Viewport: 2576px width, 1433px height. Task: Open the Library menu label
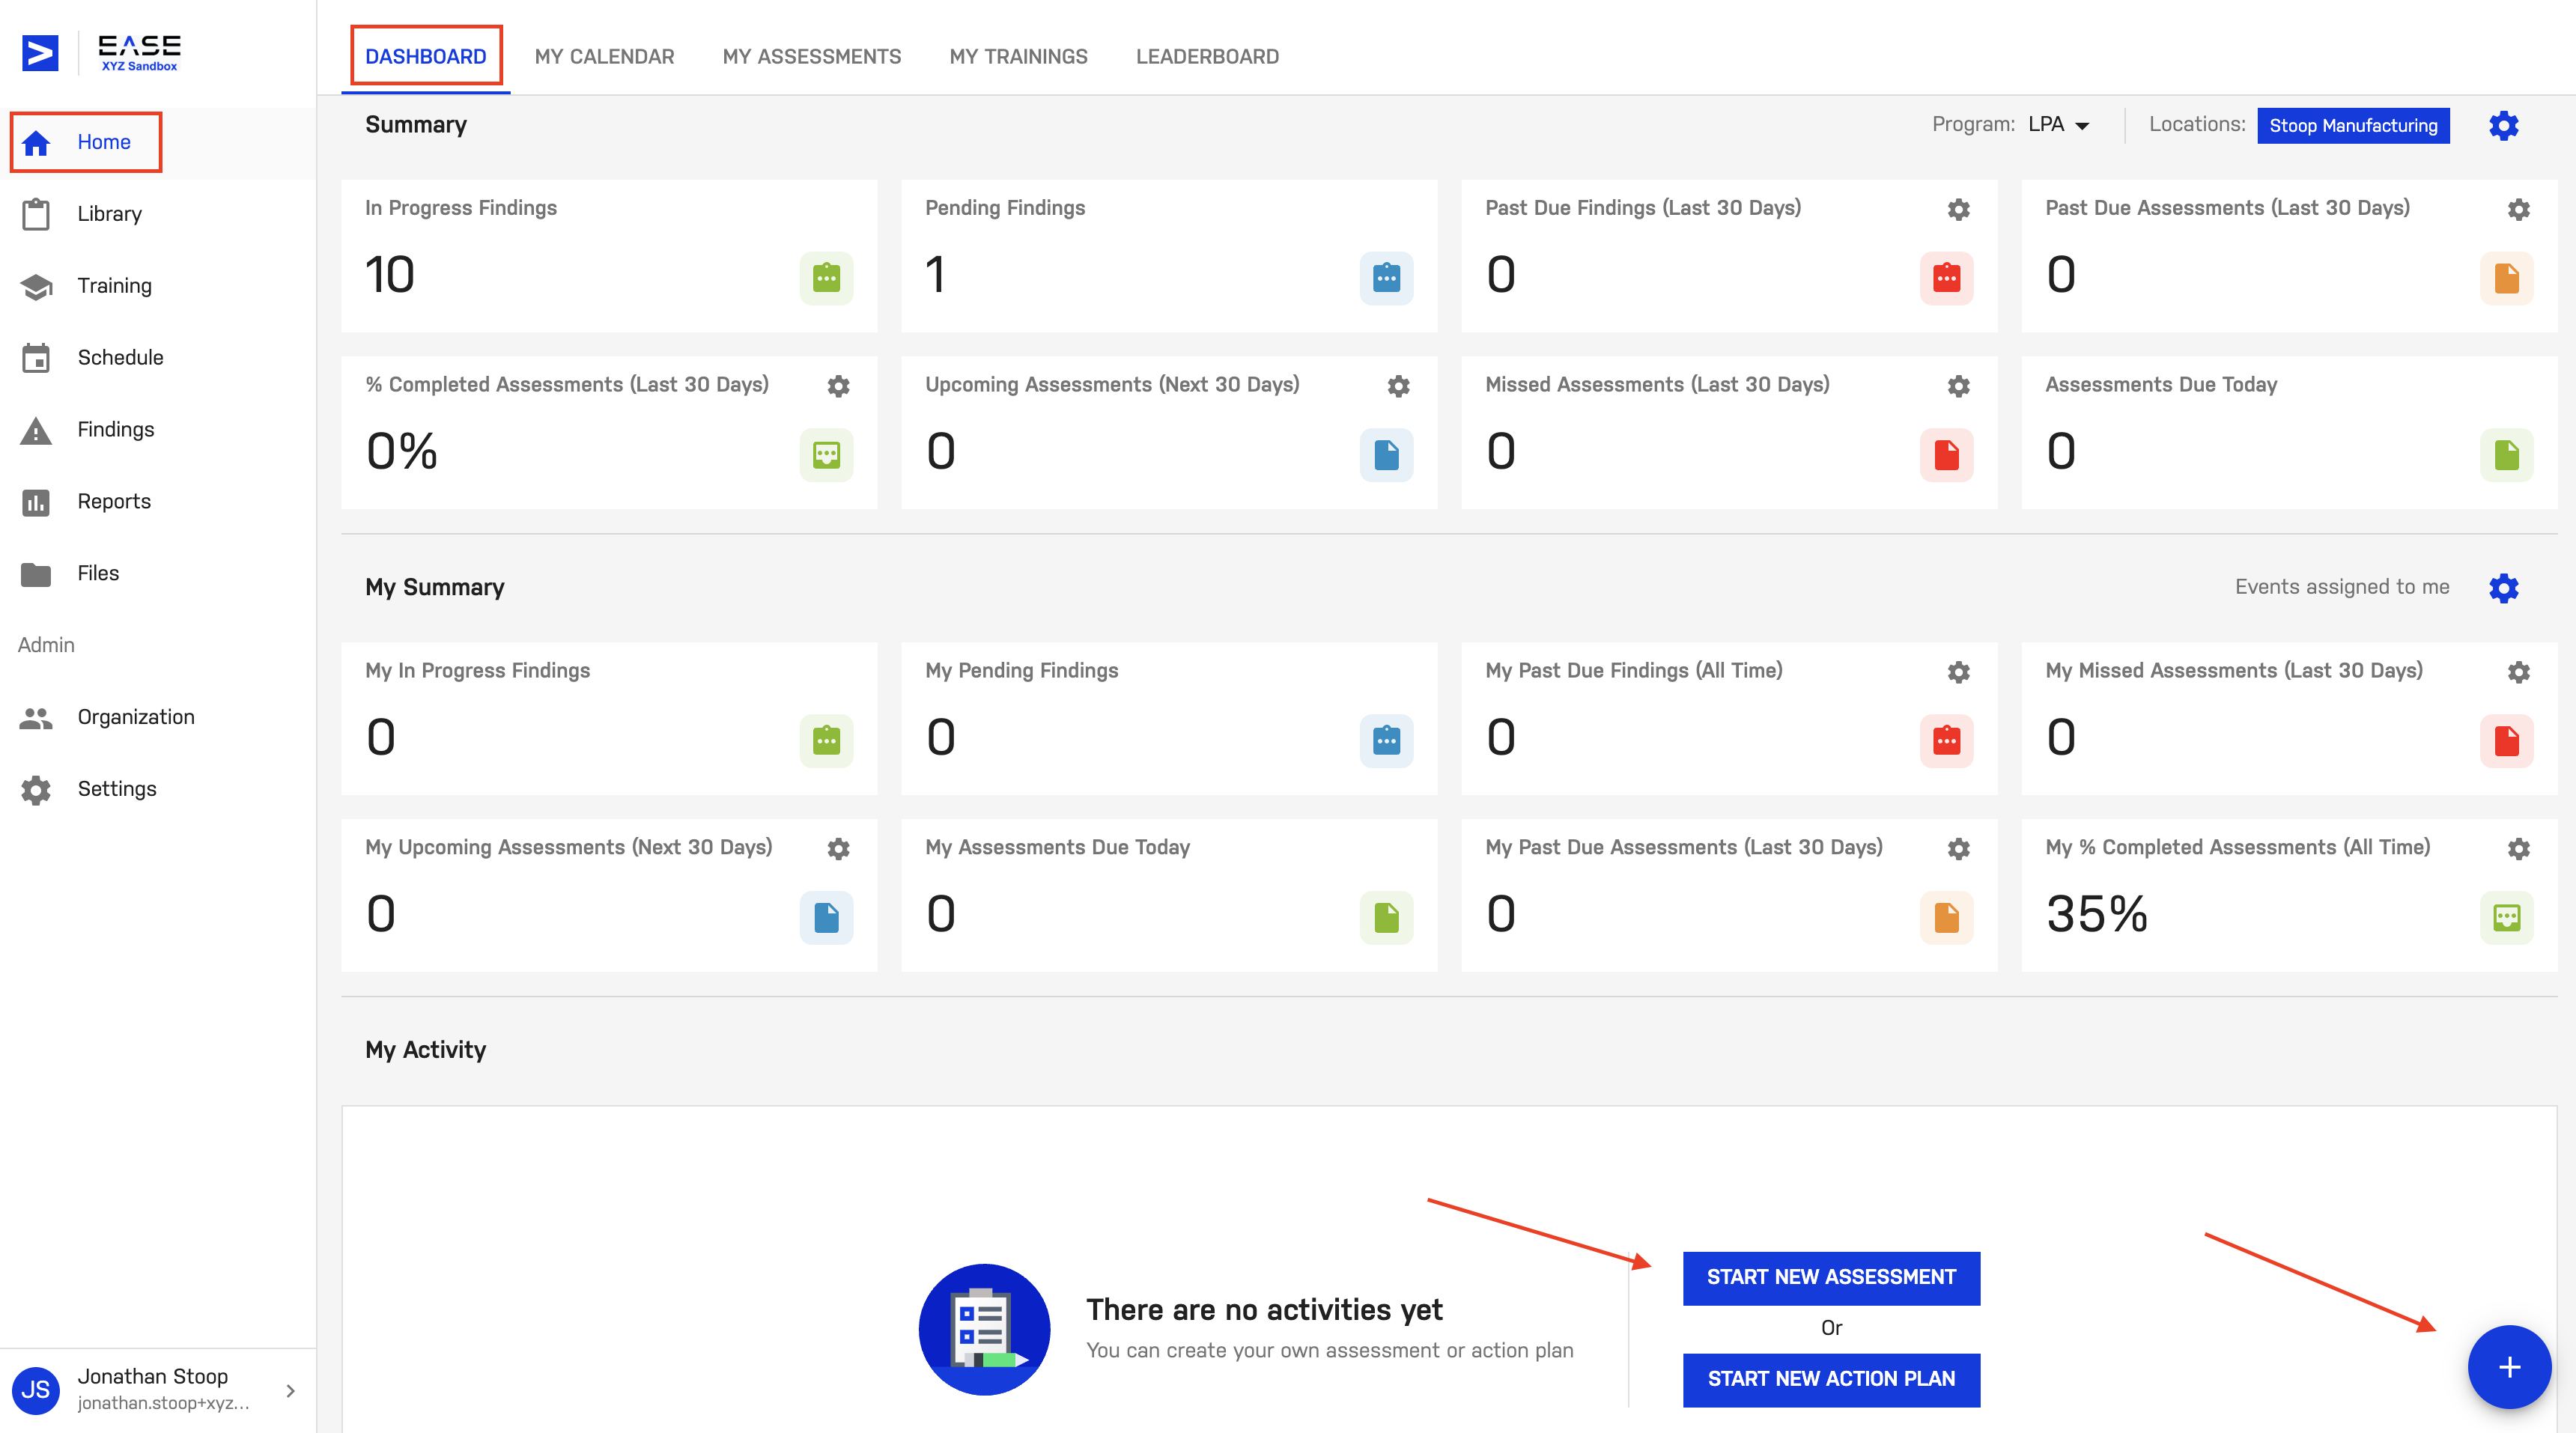point(110,214)
